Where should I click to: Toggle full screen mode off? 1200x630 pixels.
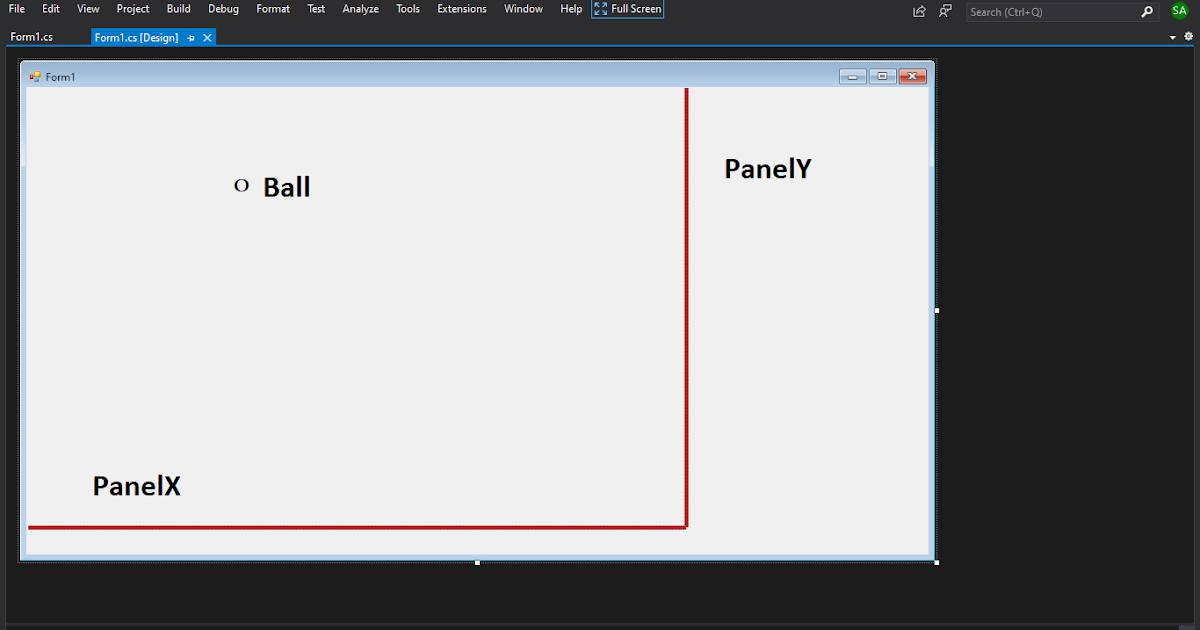(627, 9)
